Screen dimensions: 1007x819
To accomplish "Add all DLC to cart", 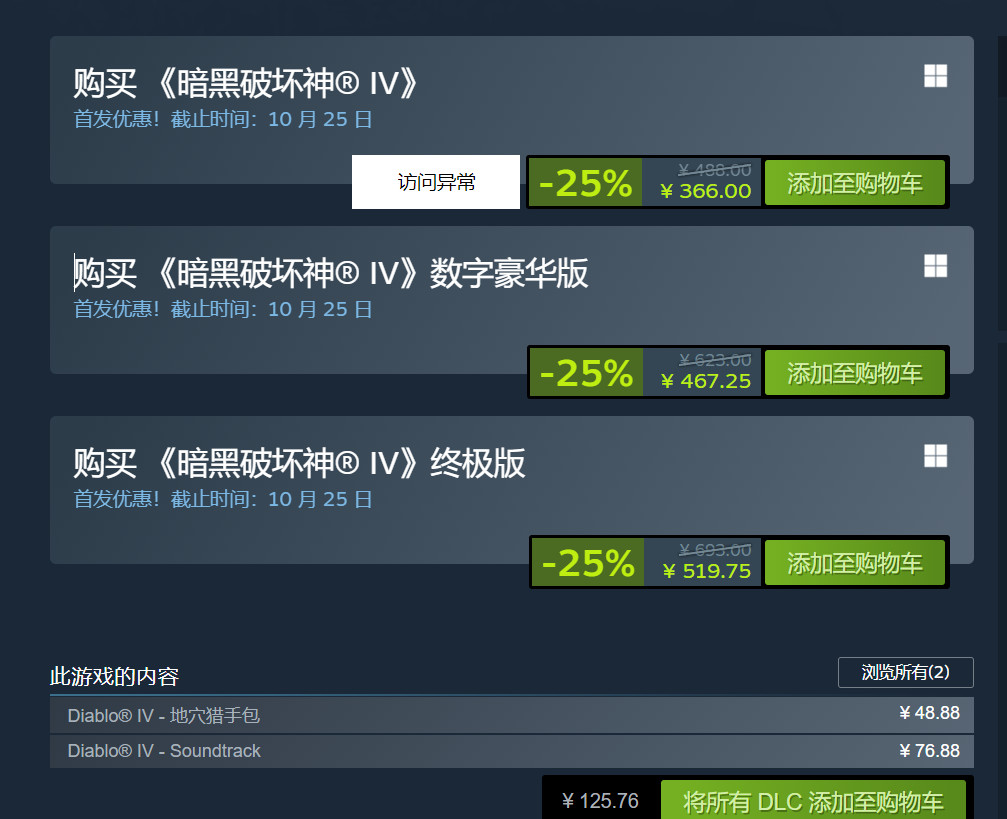I will tap(813, 800).
